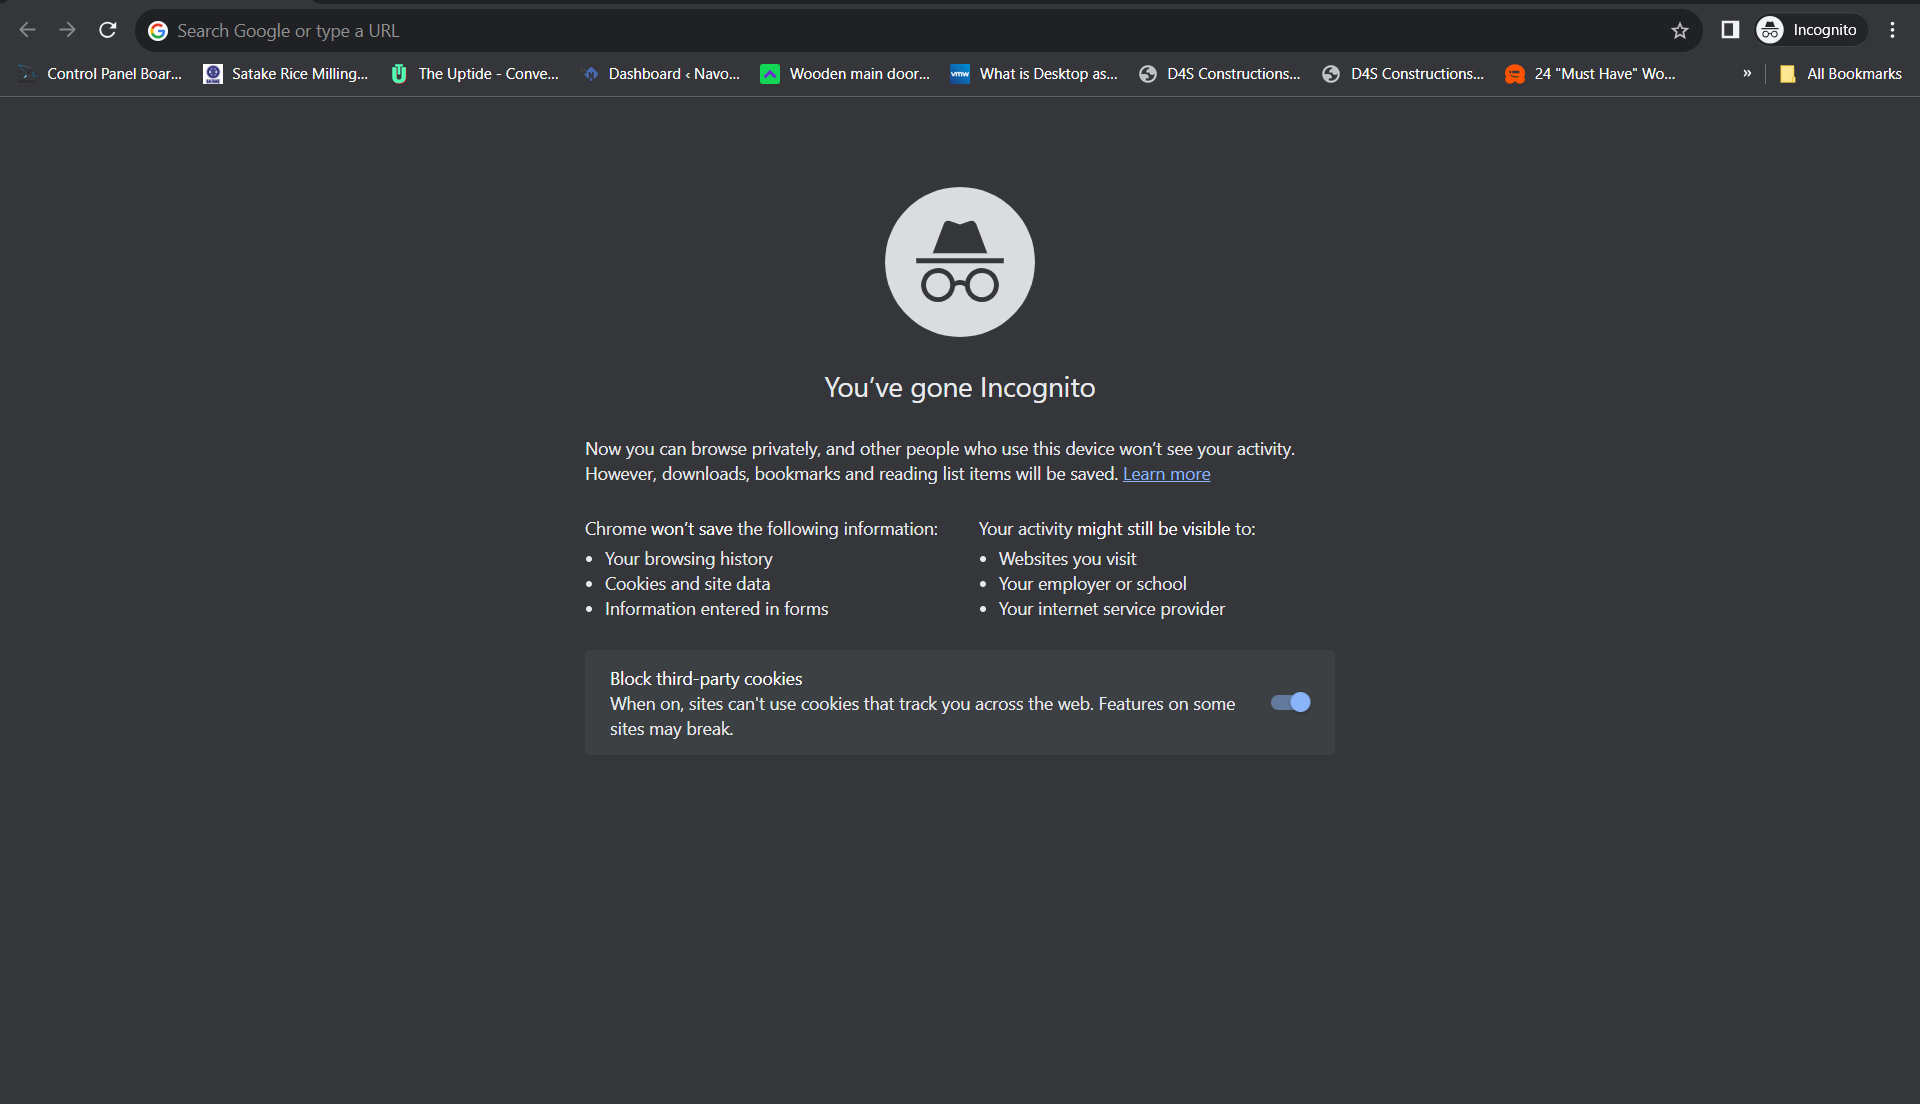Open the side panel icon
1920x1104 pixels.
[x=1730, y=30]
